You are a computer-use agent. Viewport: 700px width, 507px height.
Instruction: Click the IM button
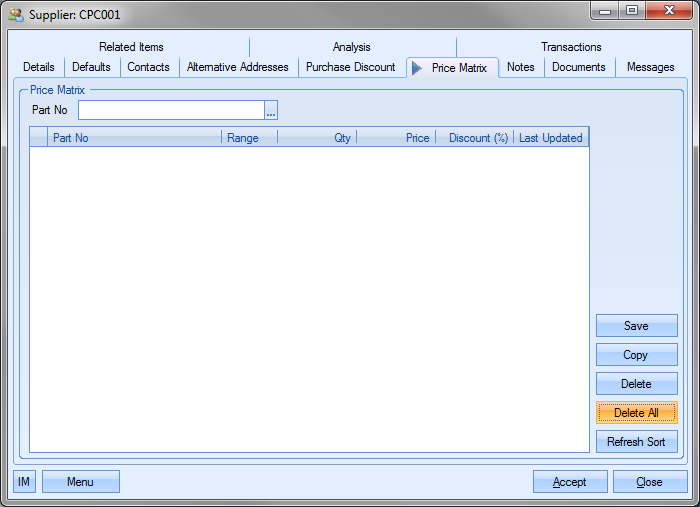click(24, 482)
